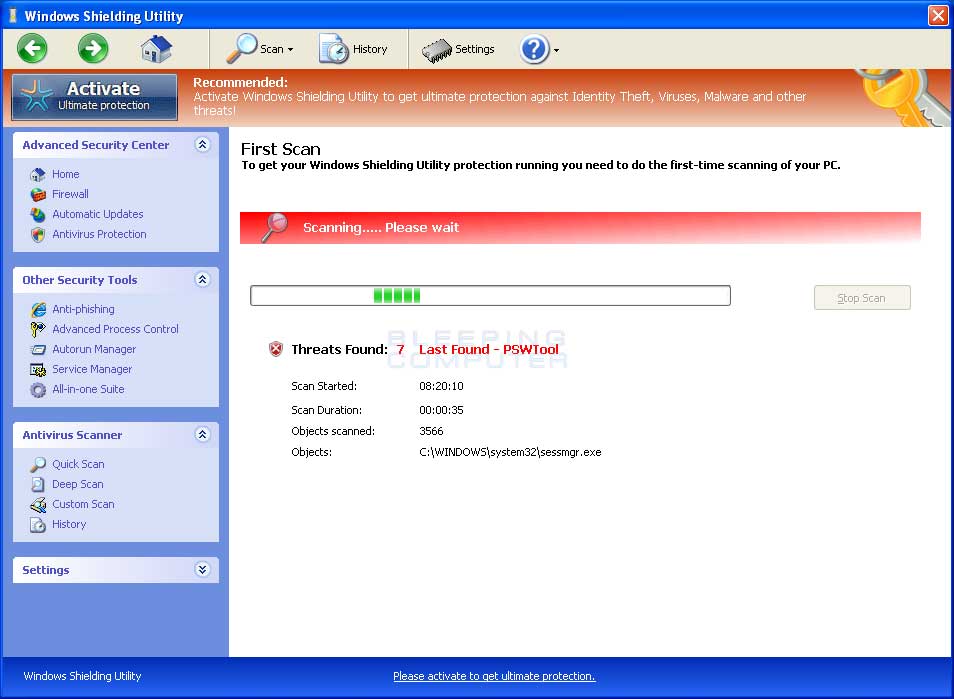
Task: Click the green forward arrow icon
Action: [x=93, y=48]
